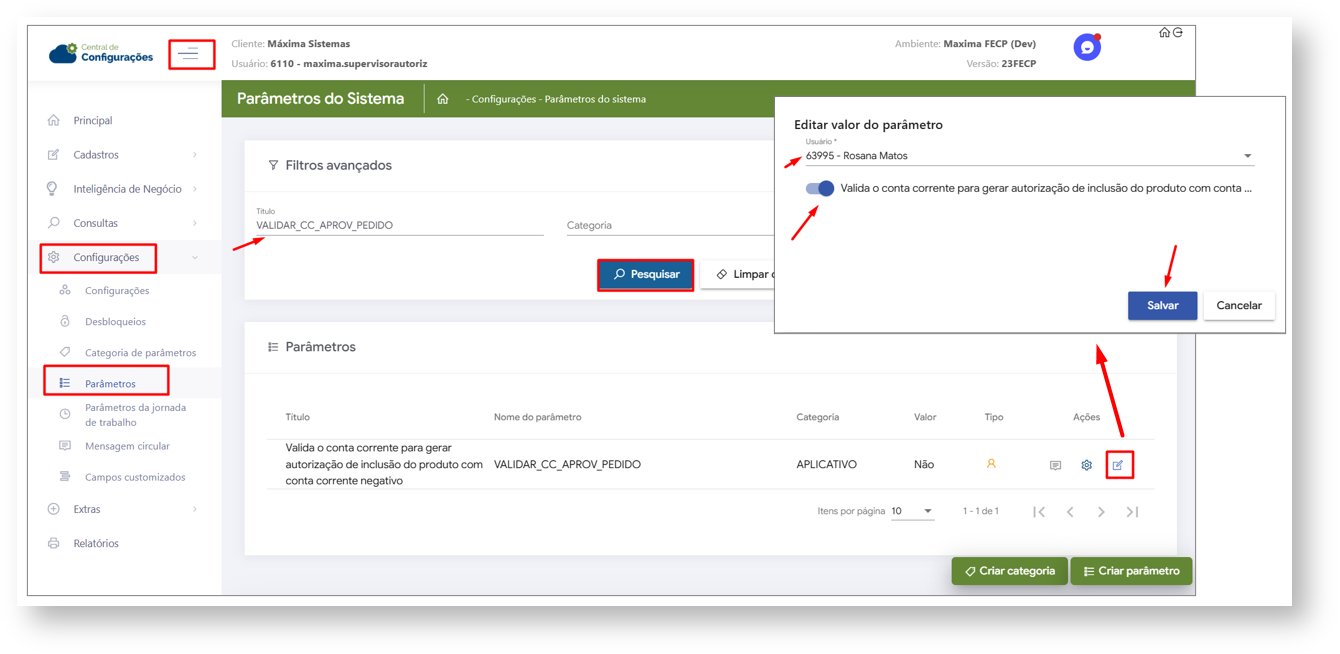Click the Desbloqueios padlock icon
The width and height of the screenshot is (1340, 654).
pos(65,321)
